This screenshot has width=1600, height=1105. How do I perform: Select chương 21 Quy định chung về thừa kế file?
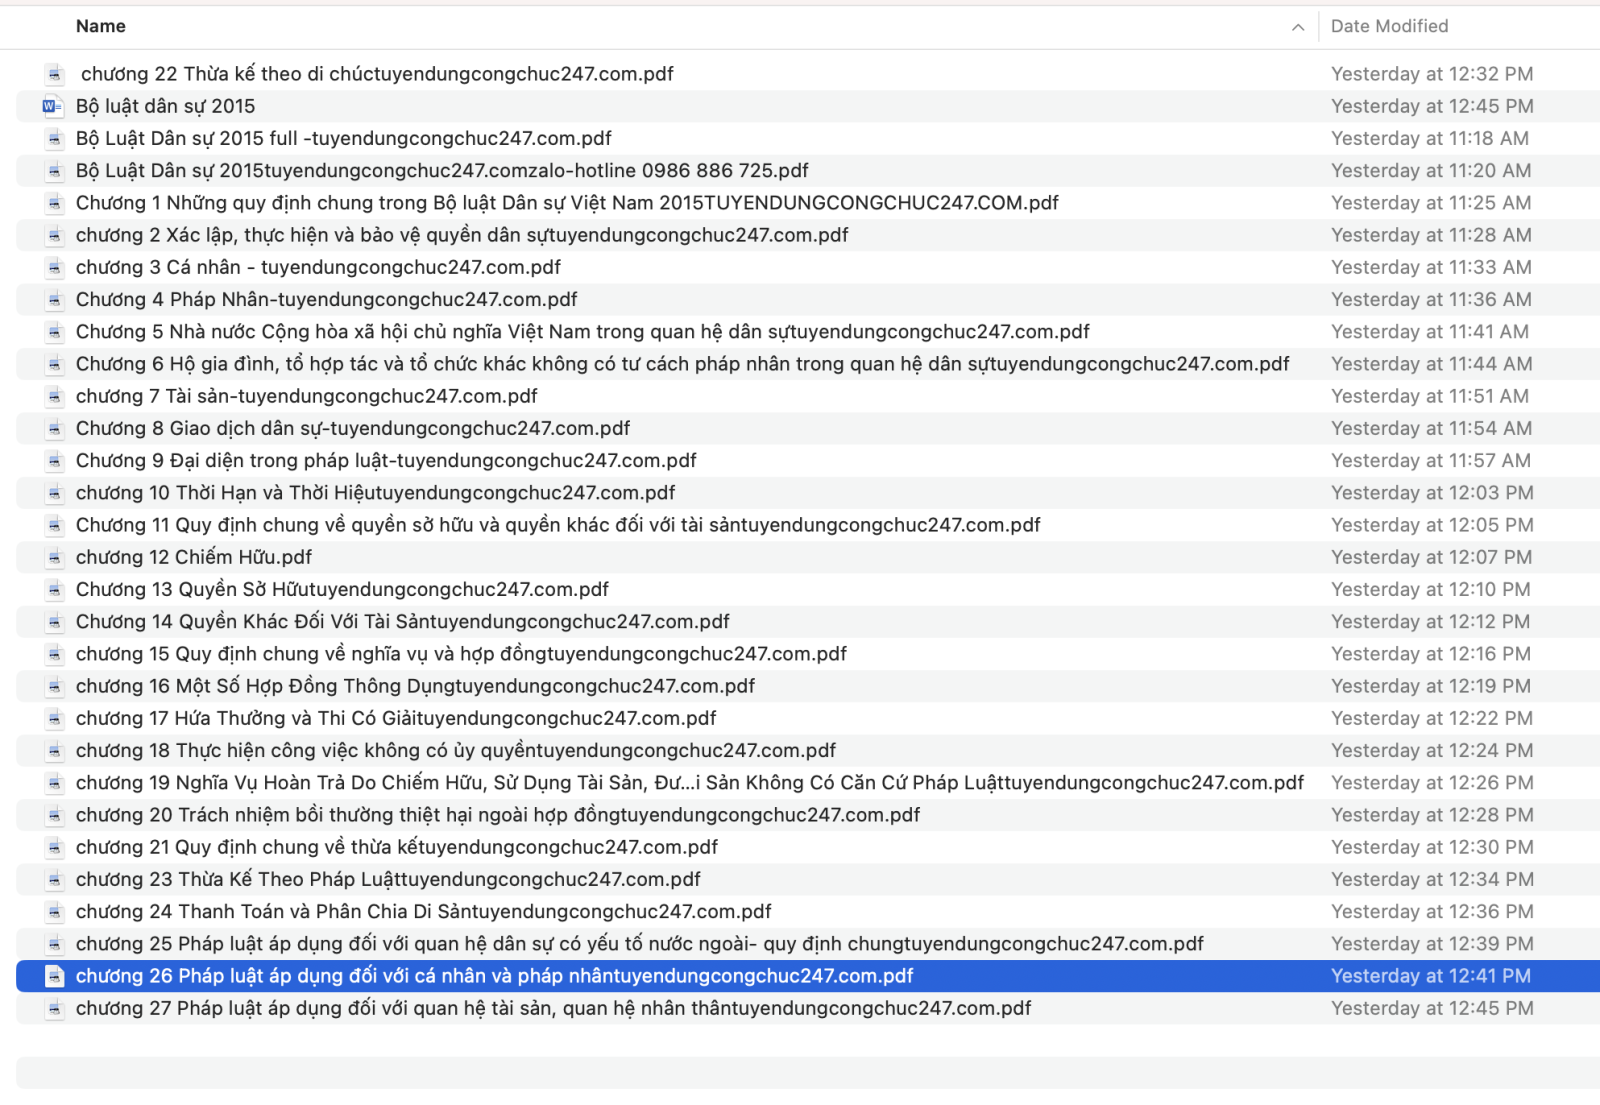[x=396, y=847]
